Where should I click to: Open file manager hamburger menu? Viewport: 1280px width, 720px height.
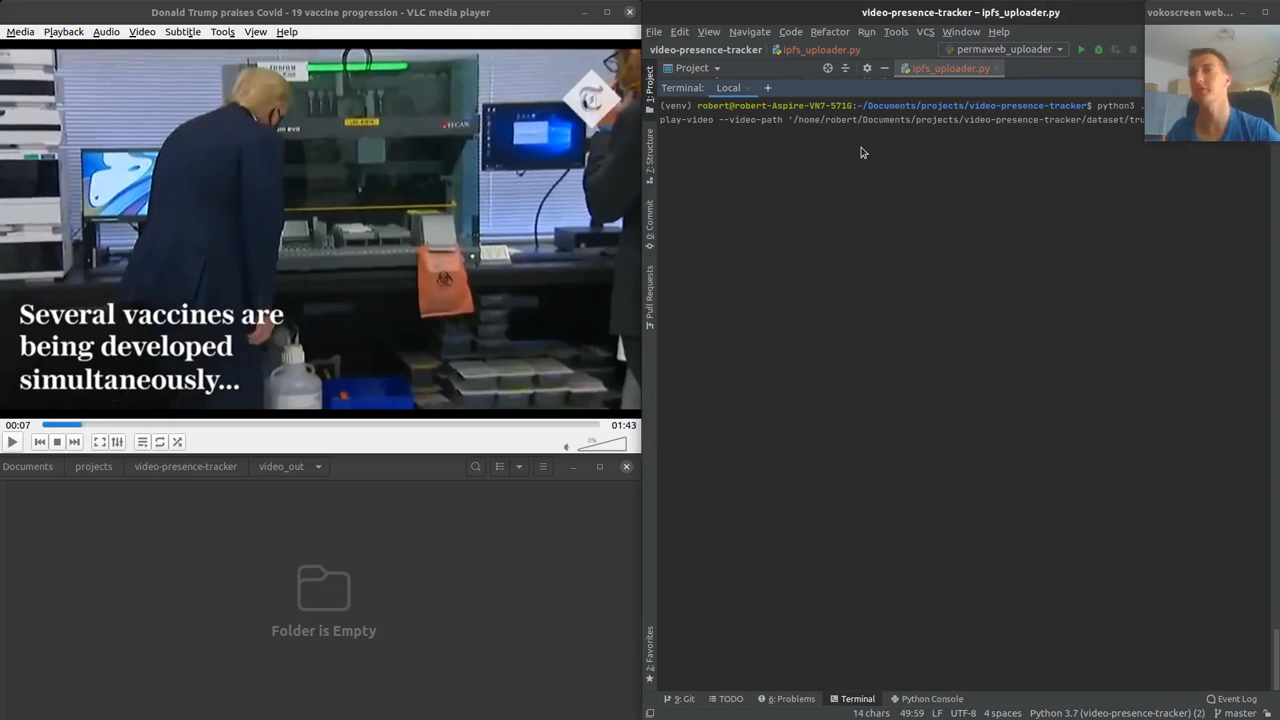[x=543, y=467]
